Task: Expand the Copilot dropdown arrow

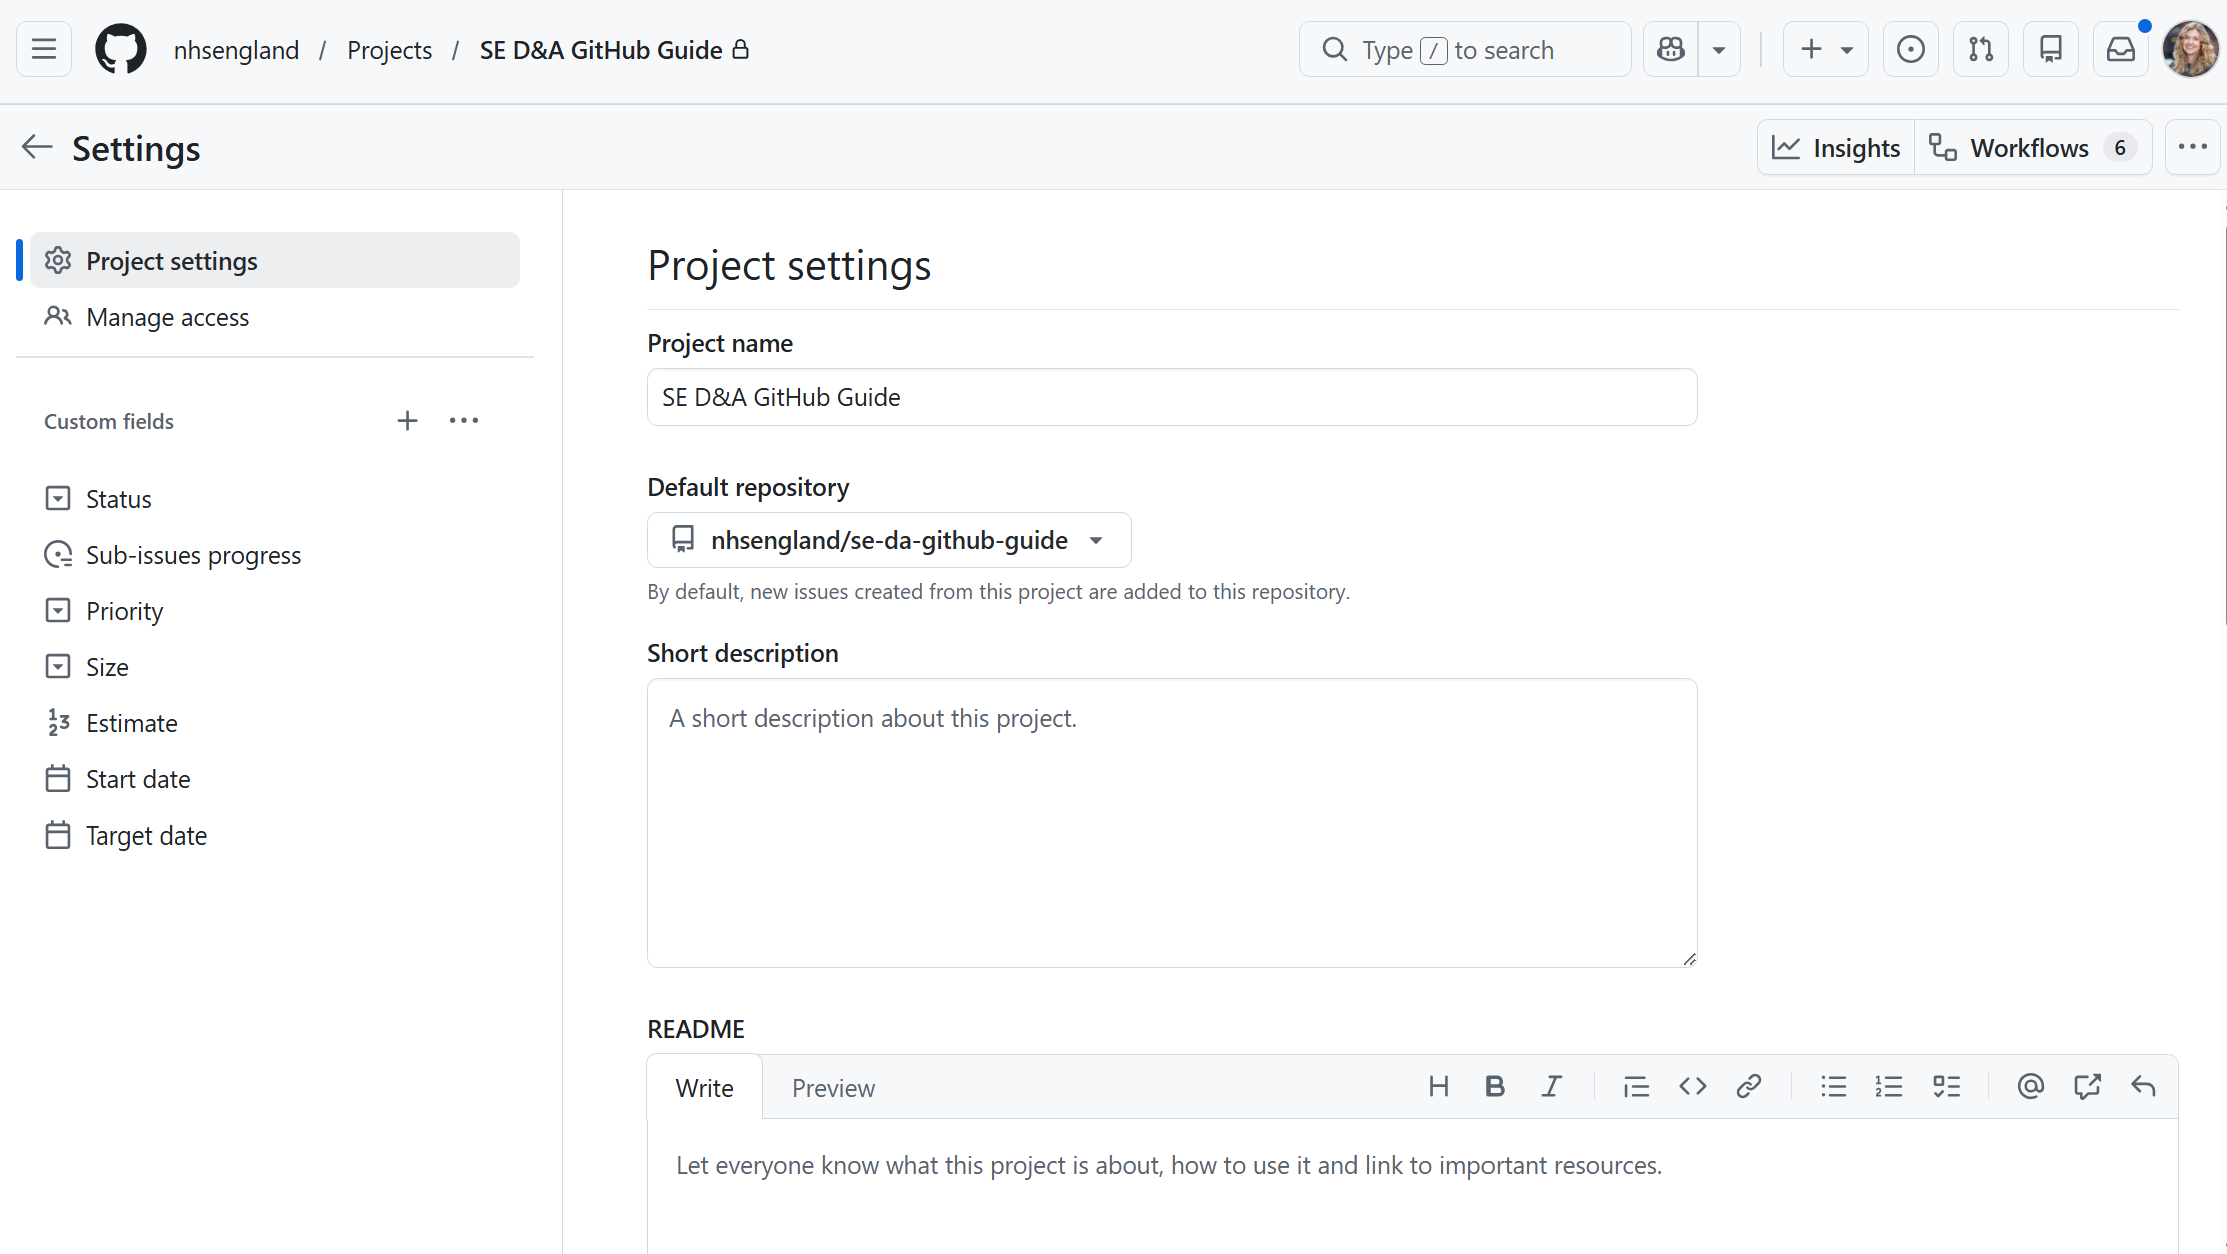Action: pos(1718,49)
